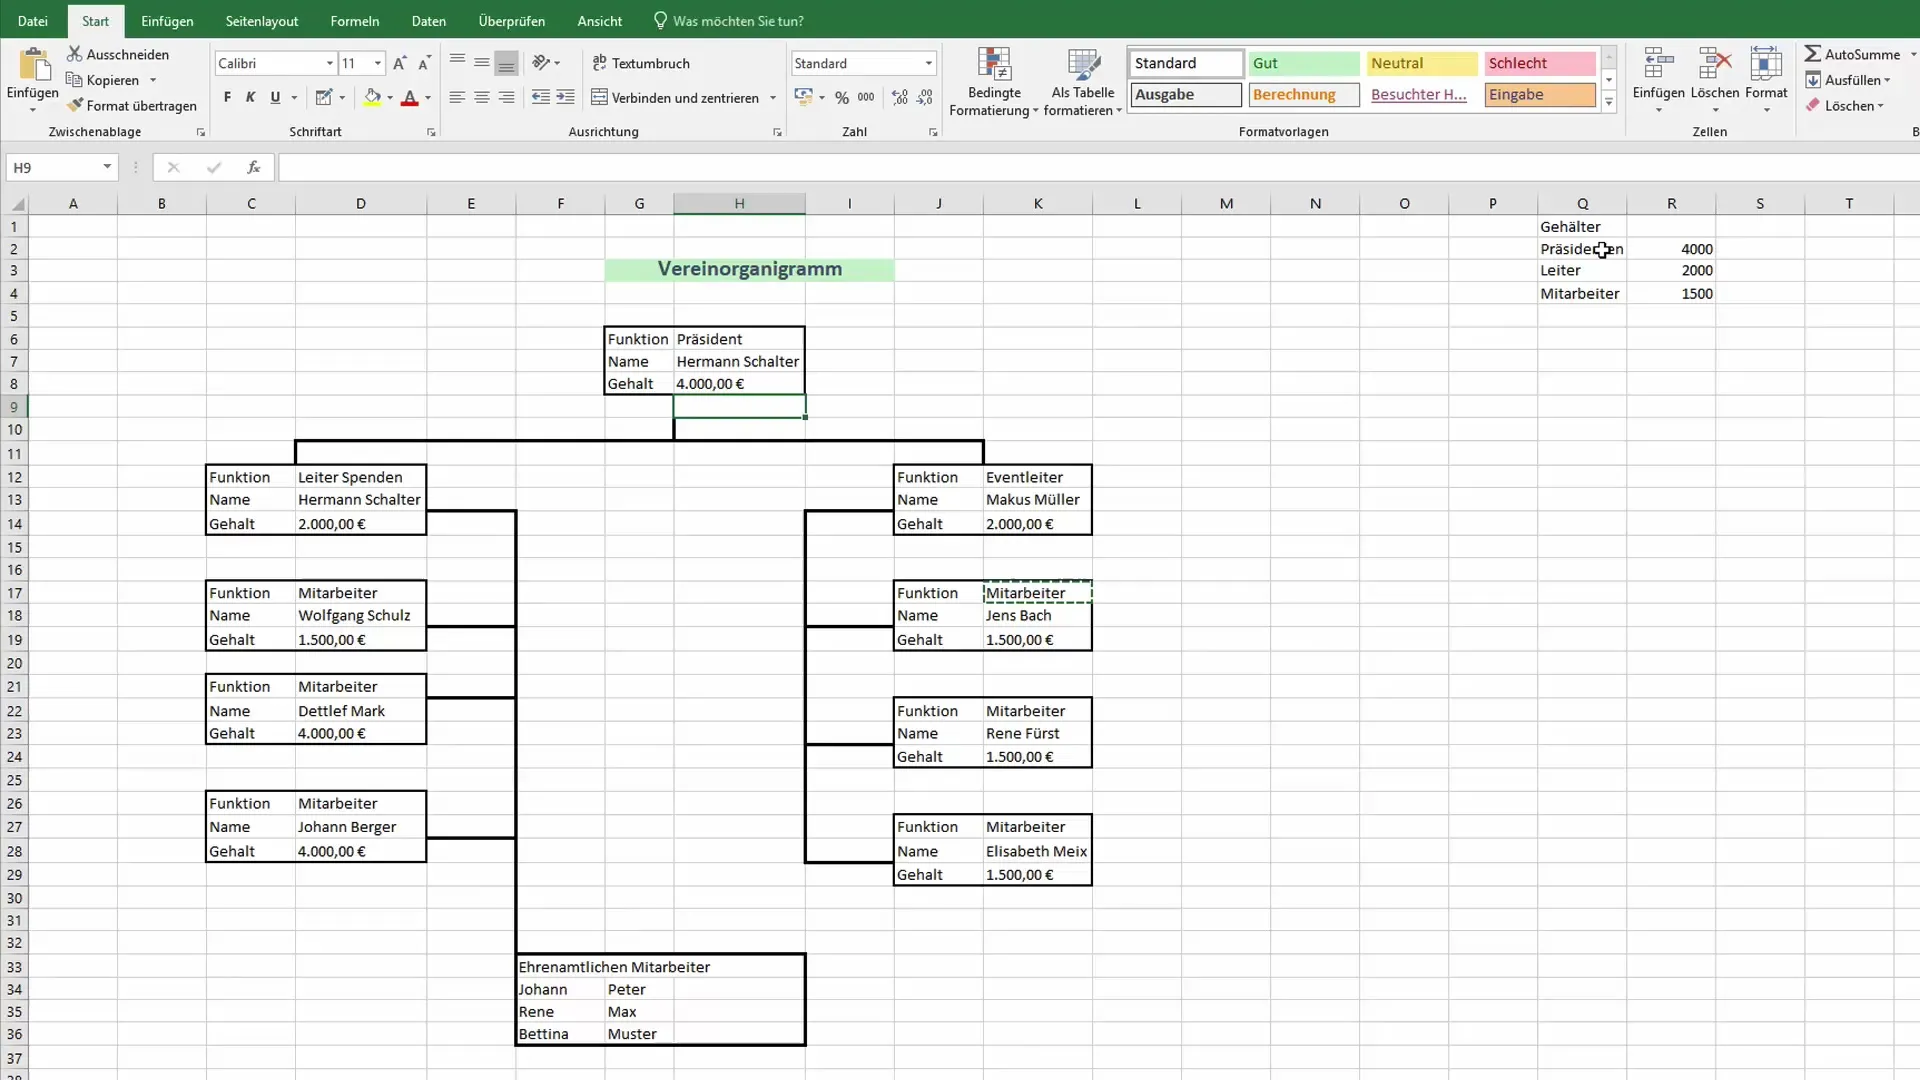
Task: Switch to the Daten tab
Action: point(429,21)
